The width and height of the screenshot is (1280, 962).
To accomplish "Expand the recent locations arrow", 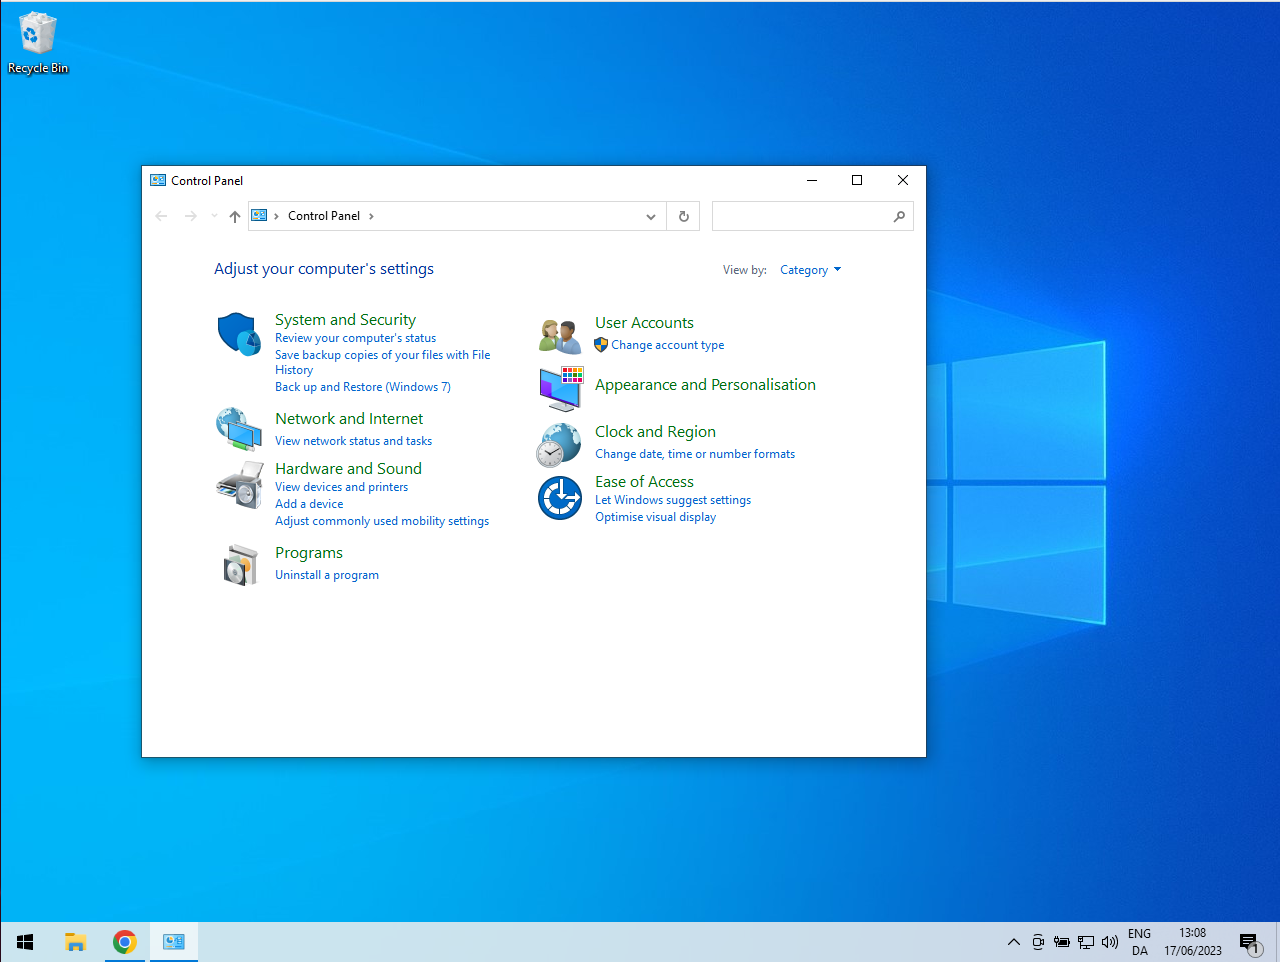I will pyautogui.click(x=214, y=216).
